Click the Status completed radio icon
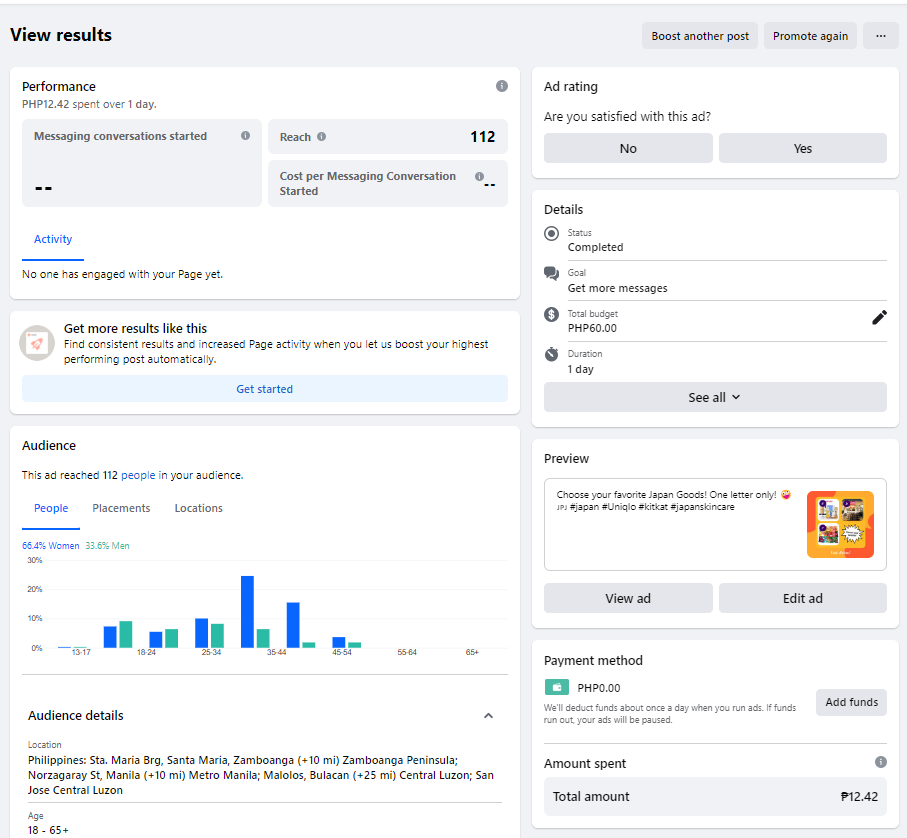 coord(552,234)
